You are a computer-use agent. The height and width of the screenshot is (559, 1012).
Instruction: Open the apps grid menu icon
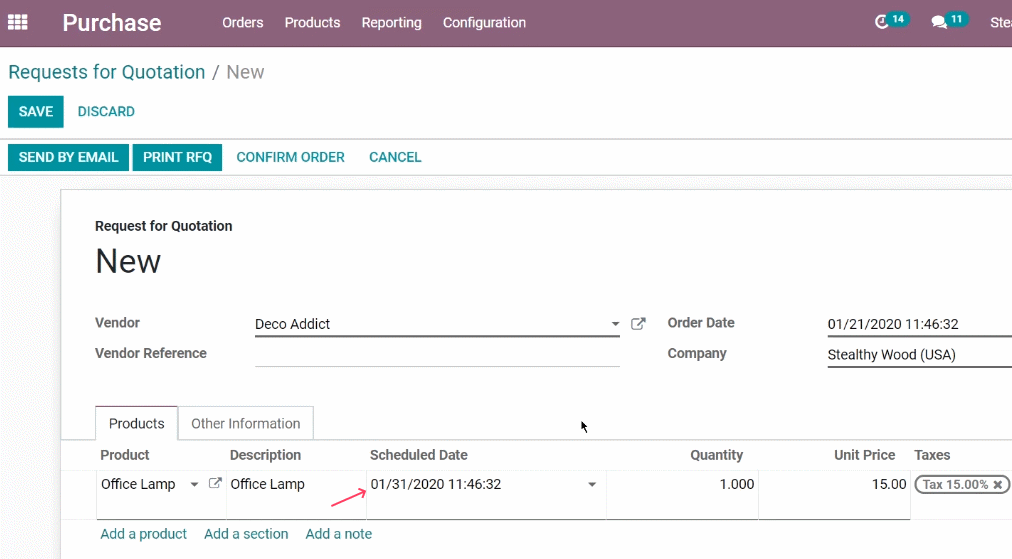click(x=17, y=23)
